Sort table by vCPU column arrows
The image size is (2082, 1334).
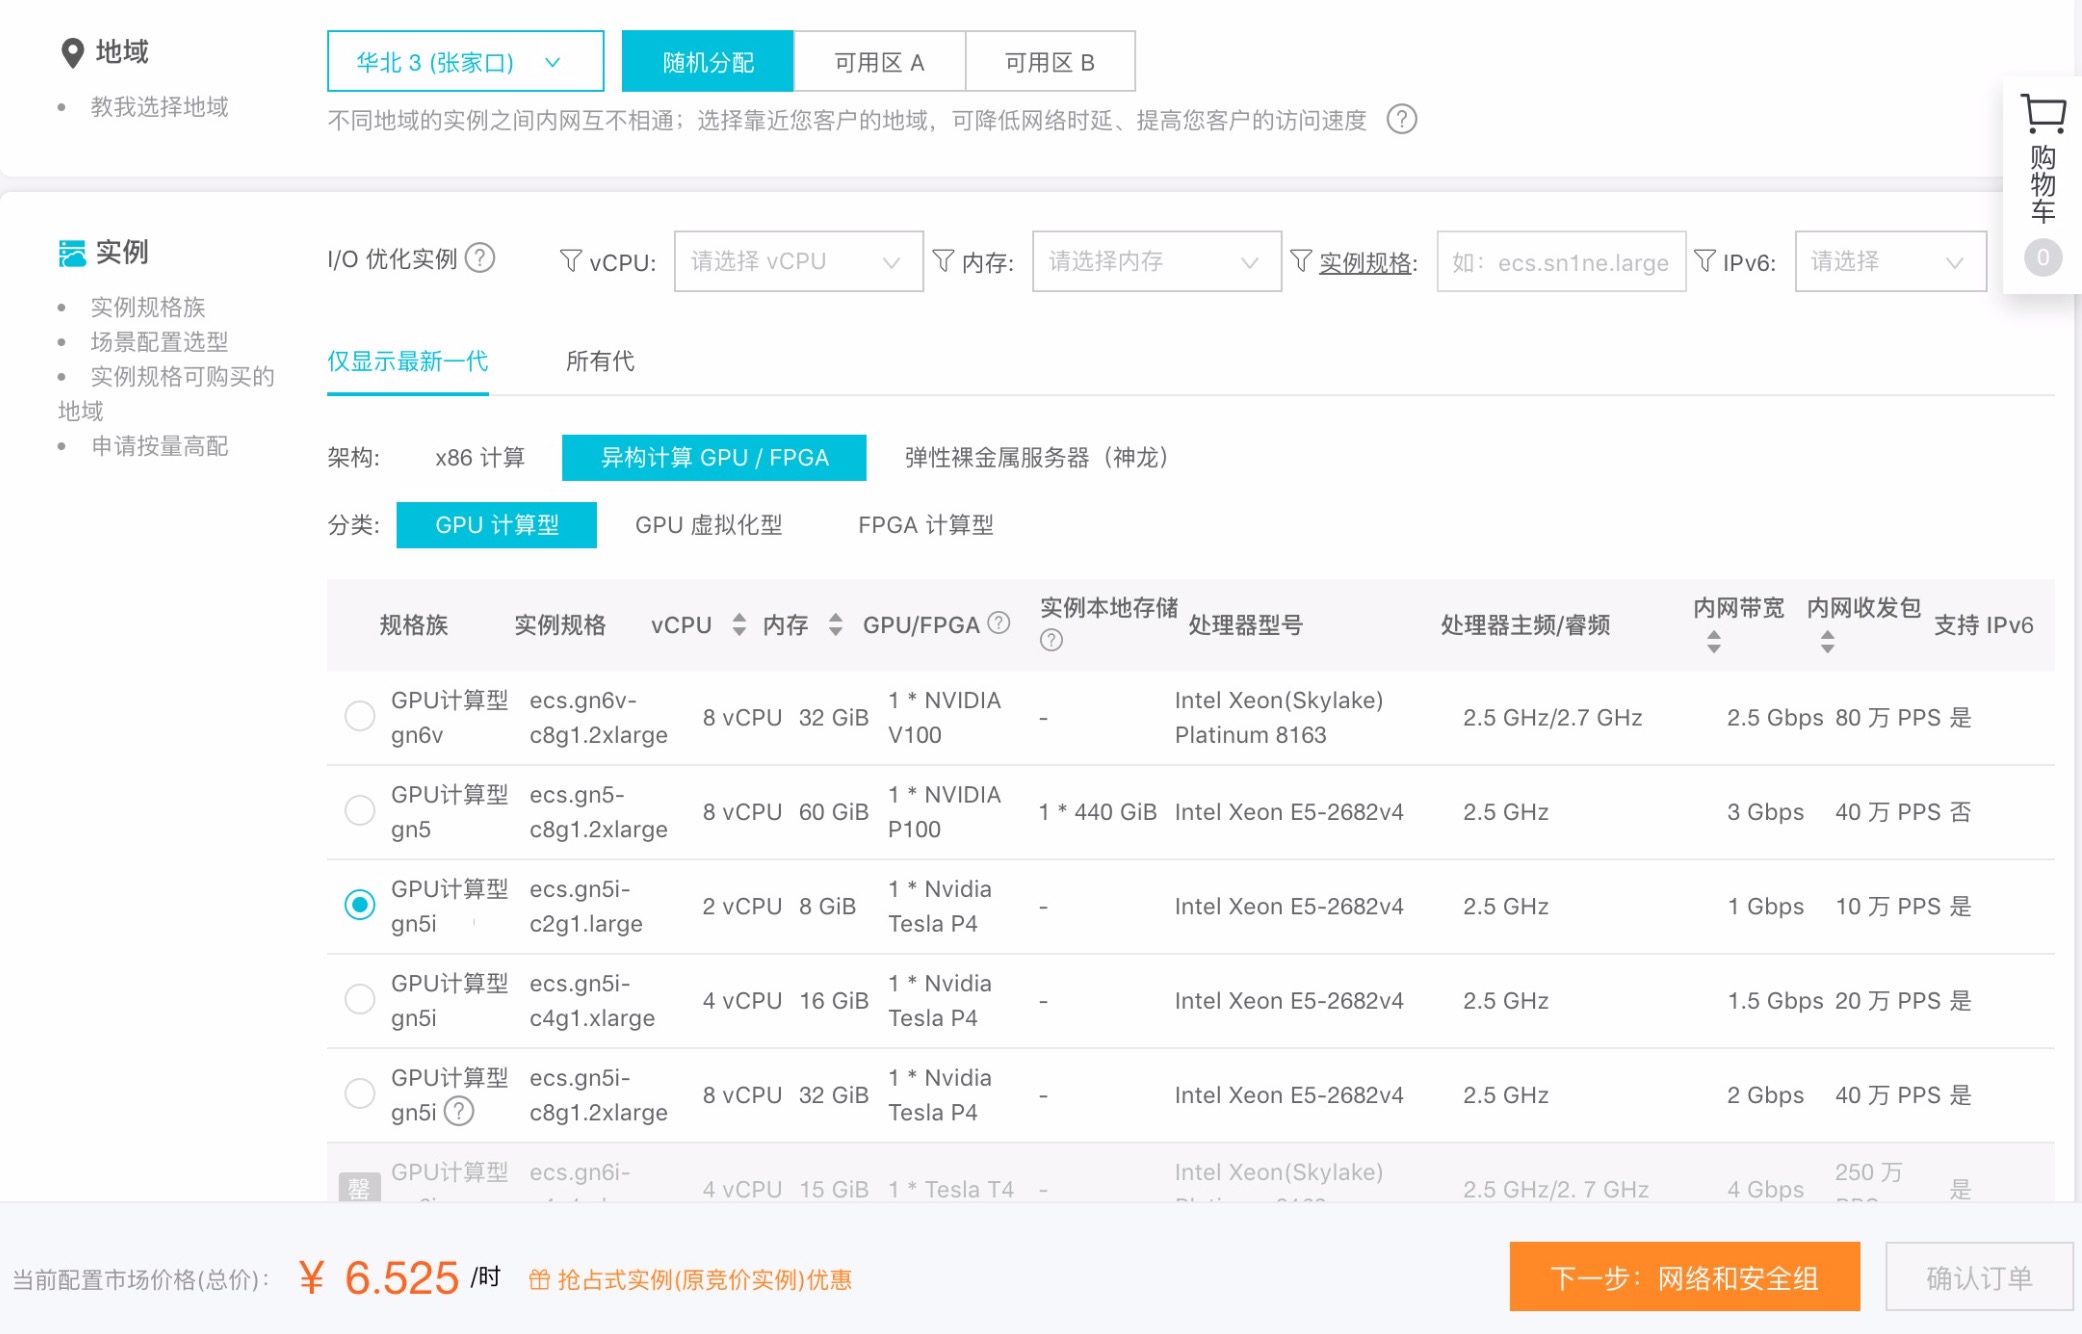click(x=739, y=625)
